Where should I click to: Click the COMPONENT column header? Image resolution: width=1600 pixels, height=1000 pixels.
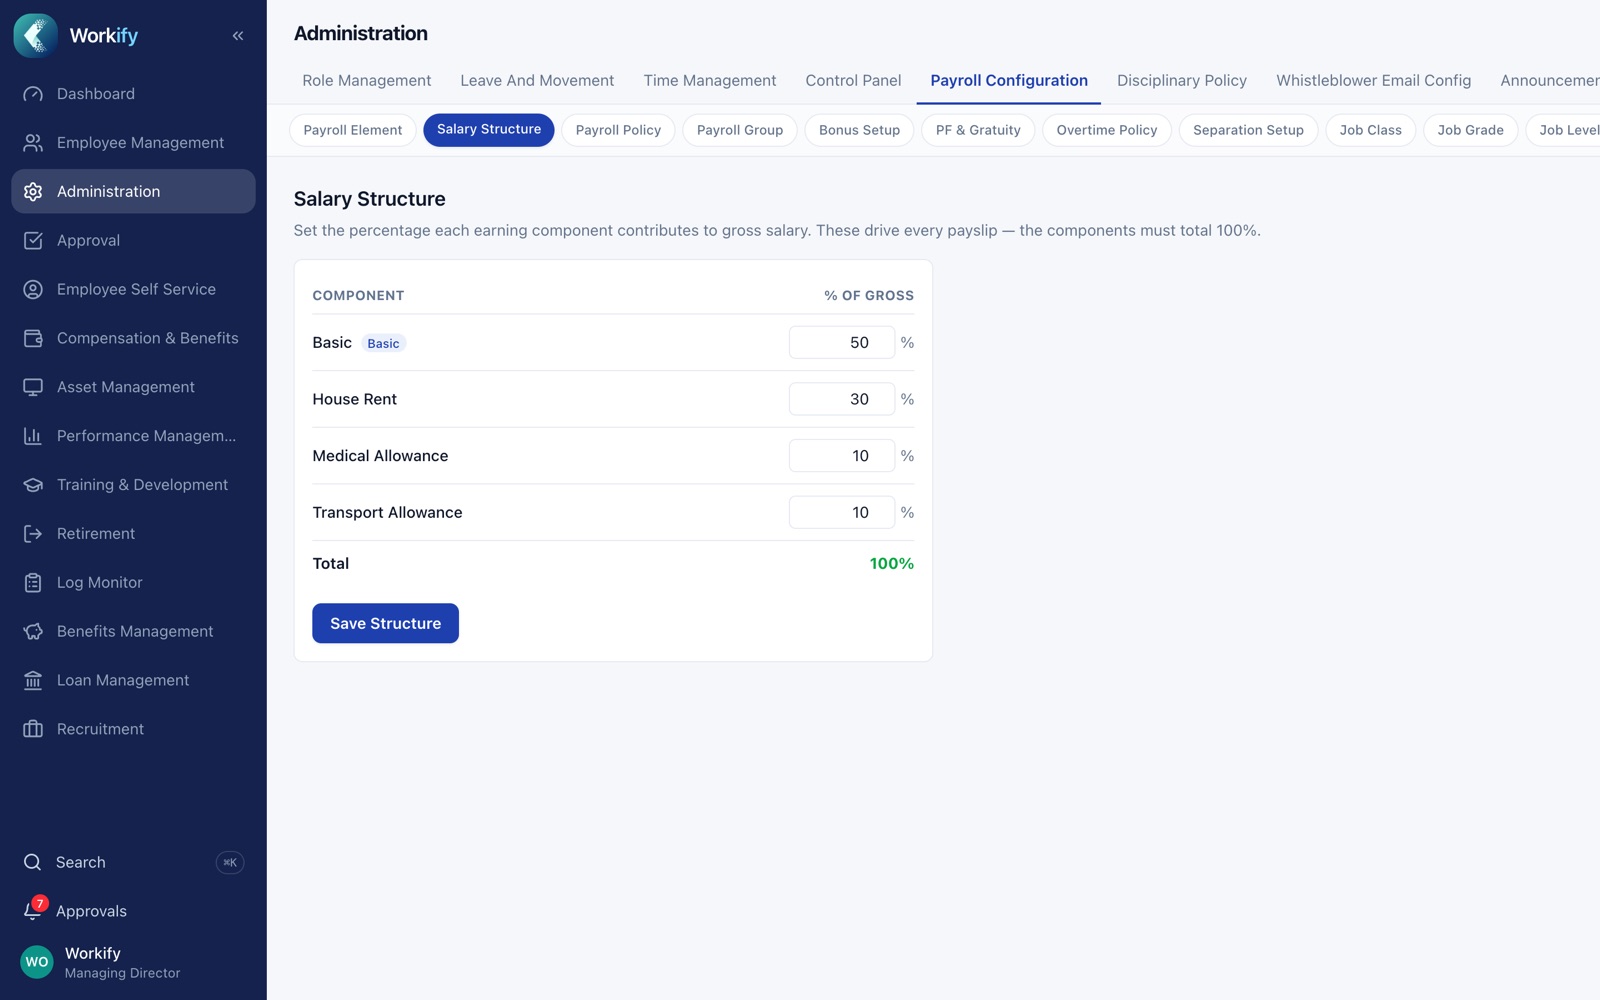[358, 296]
